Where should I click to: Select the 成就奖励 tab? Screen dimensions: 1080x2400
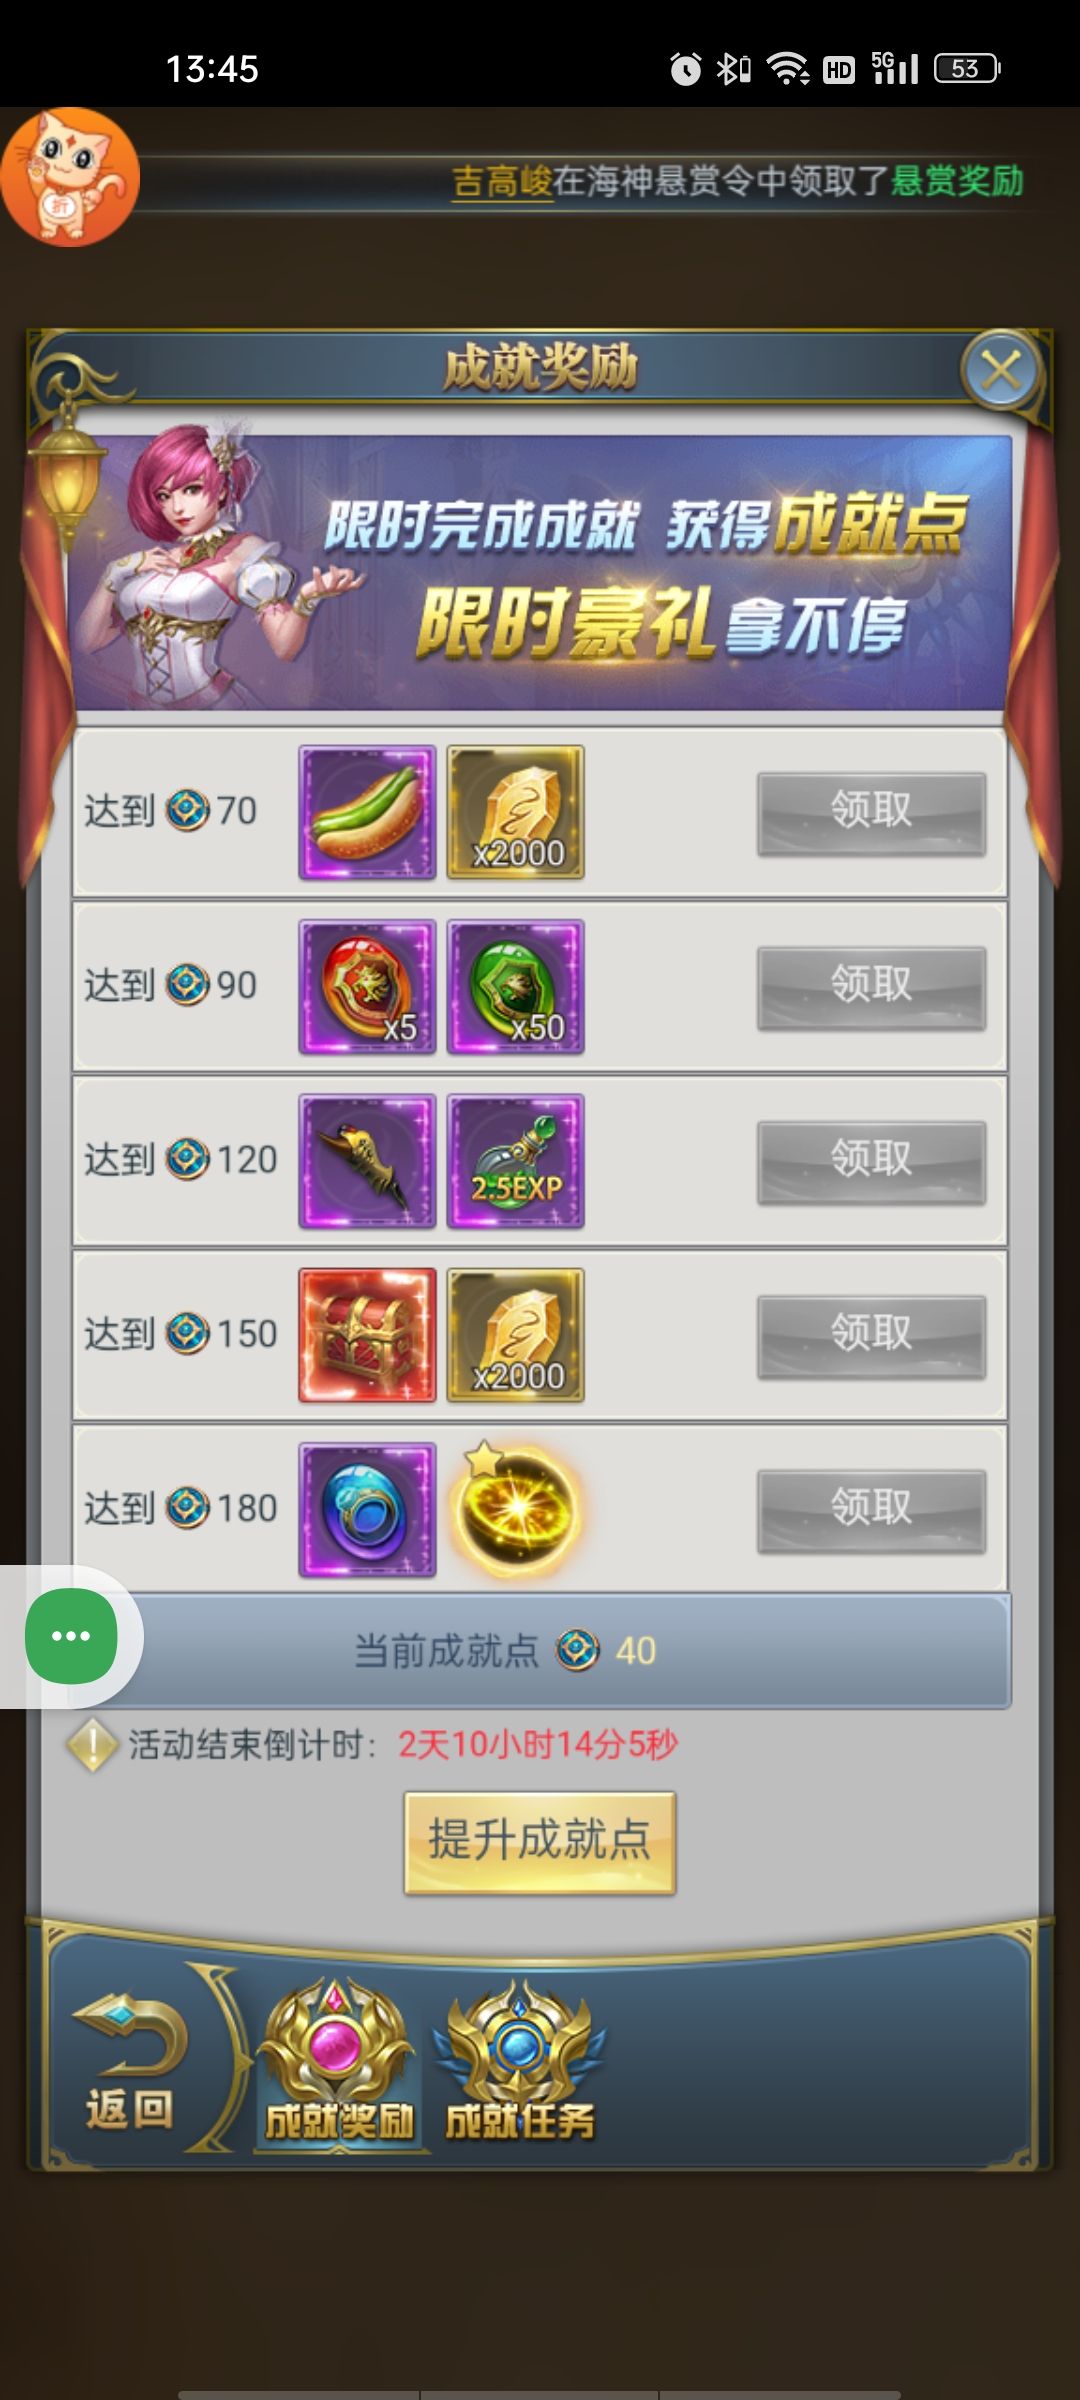(x=338, y=2062)
